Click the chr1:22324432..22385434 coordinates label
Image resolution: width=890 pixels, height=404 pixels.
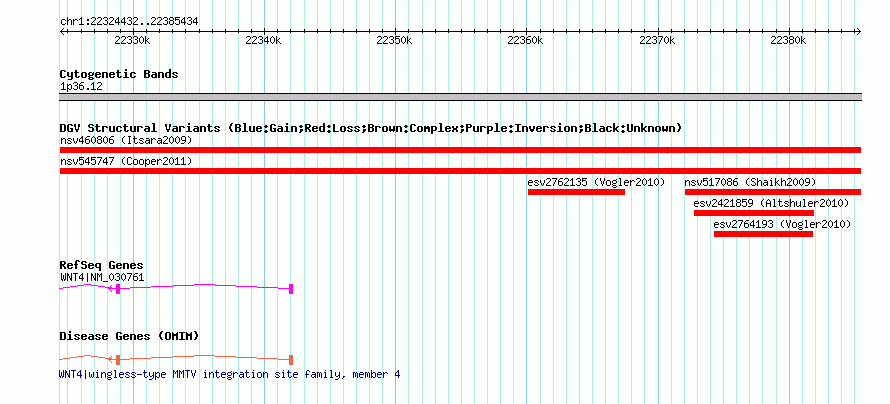[129, 22]
